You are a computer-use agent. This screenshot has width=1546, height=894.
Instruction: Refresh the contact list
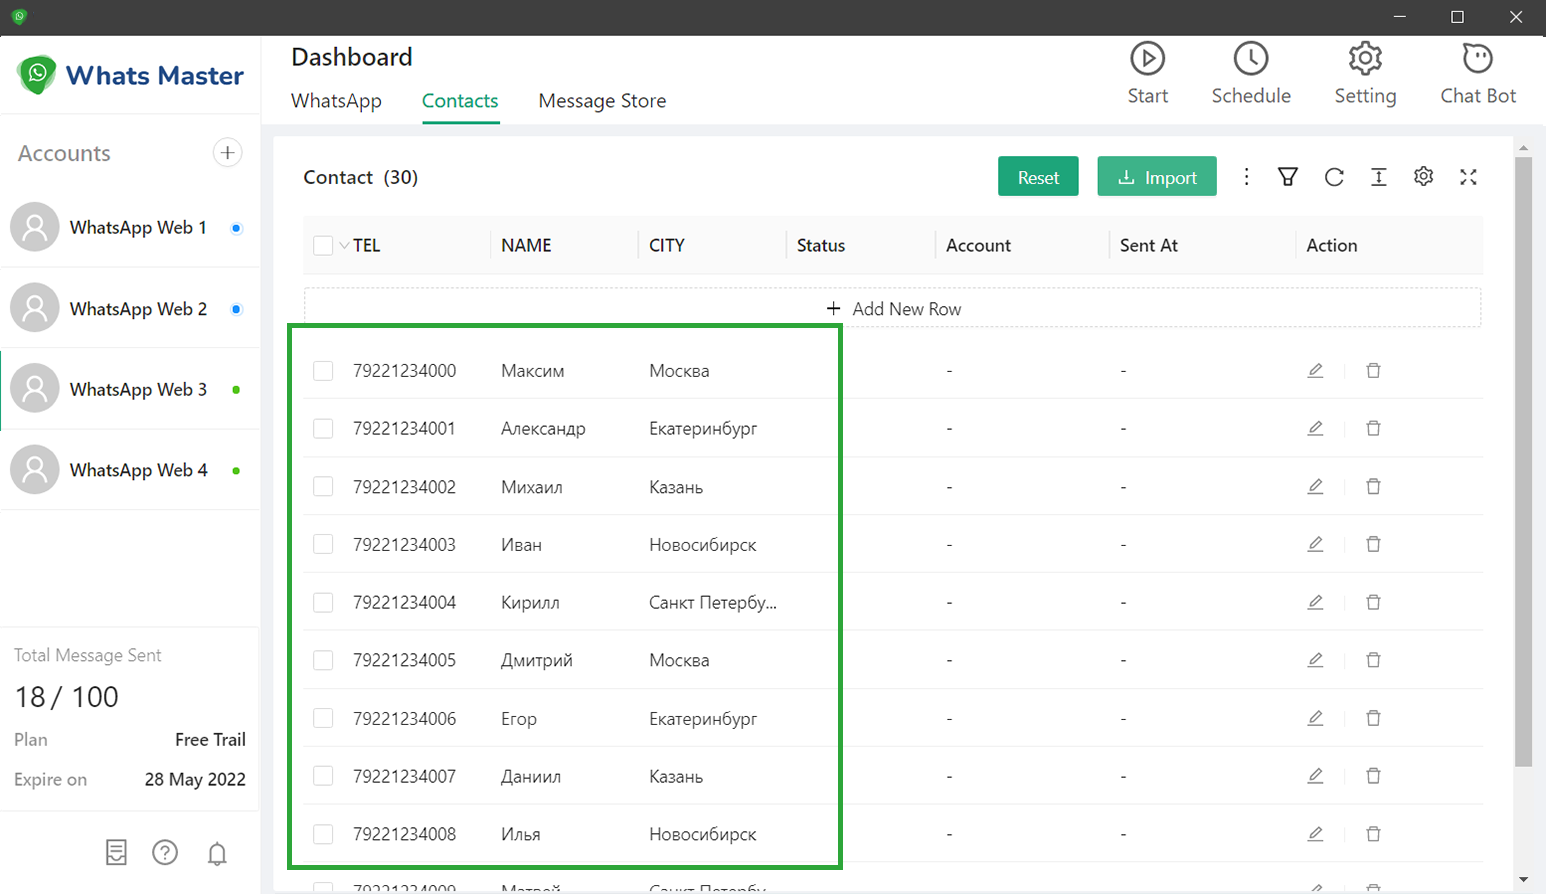1334,177
